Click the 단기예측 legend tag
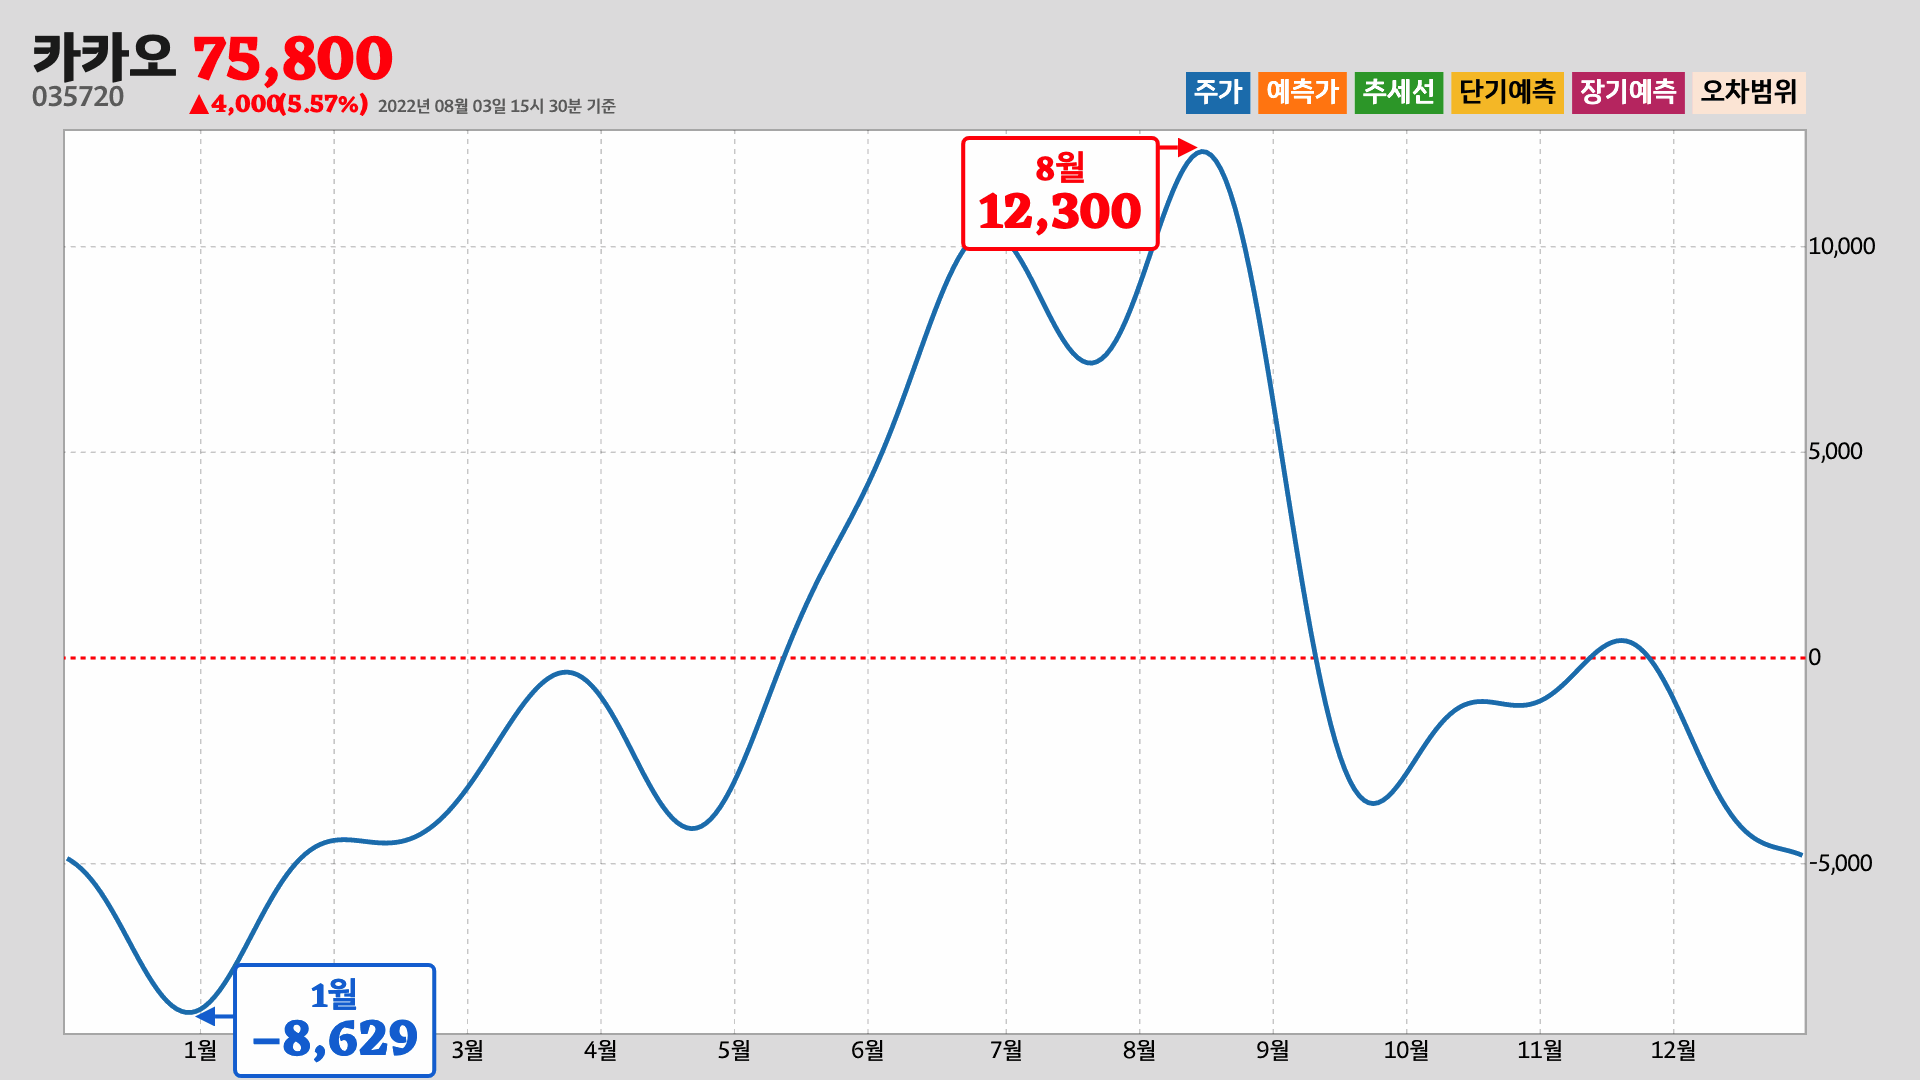Image resolution: width=1920 pixels, height=1080 pixels. (x=1507, y=93)
